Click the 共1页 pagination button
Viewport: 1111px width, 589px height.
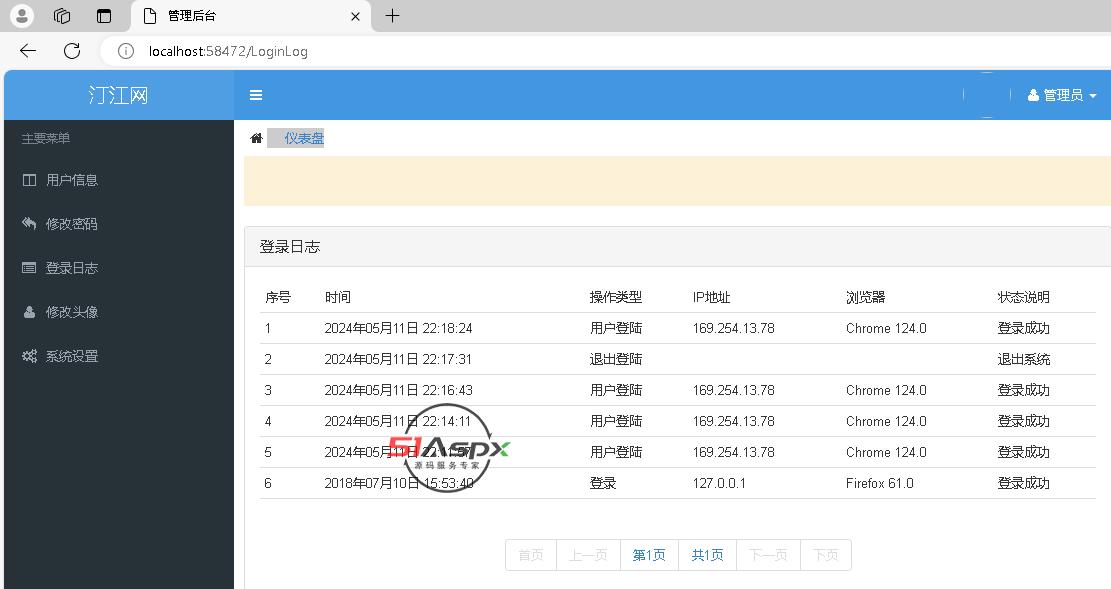[x=707, y=555]
